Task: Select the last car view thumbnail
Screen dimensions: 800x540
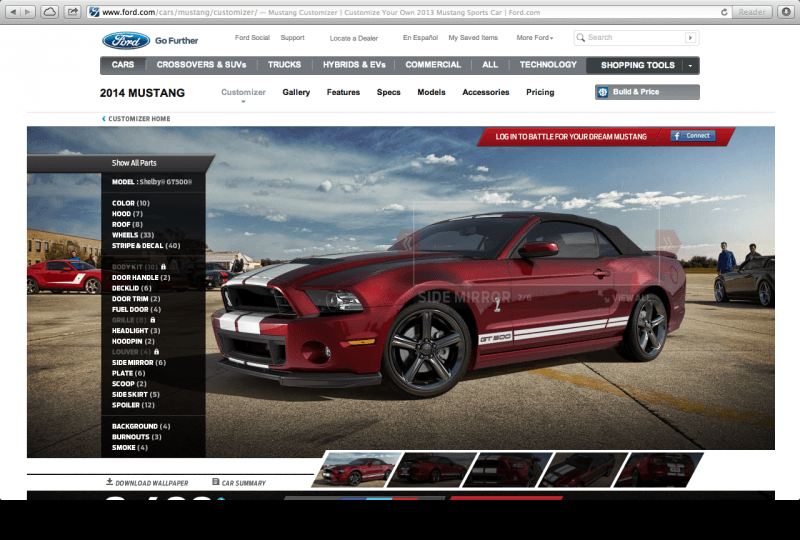Action: pos(659,469)
